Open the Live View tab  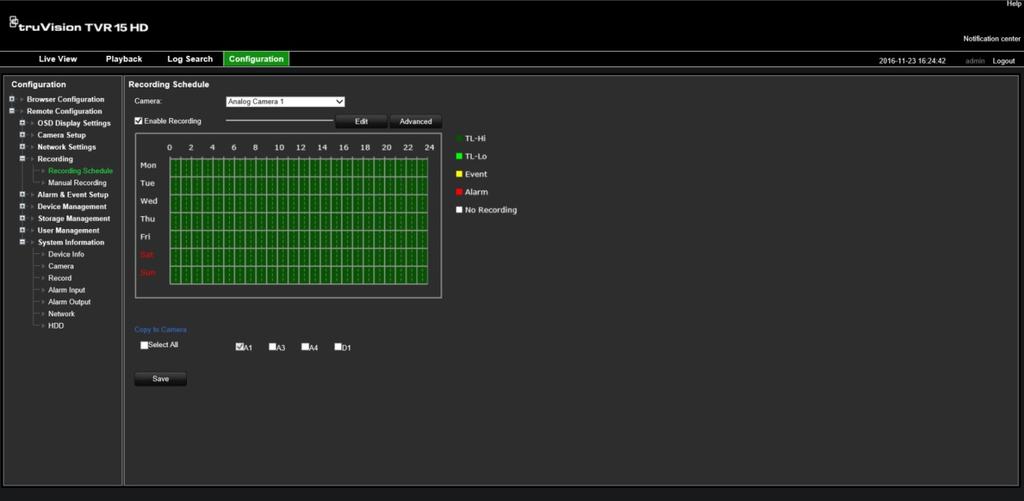(57, 59)
